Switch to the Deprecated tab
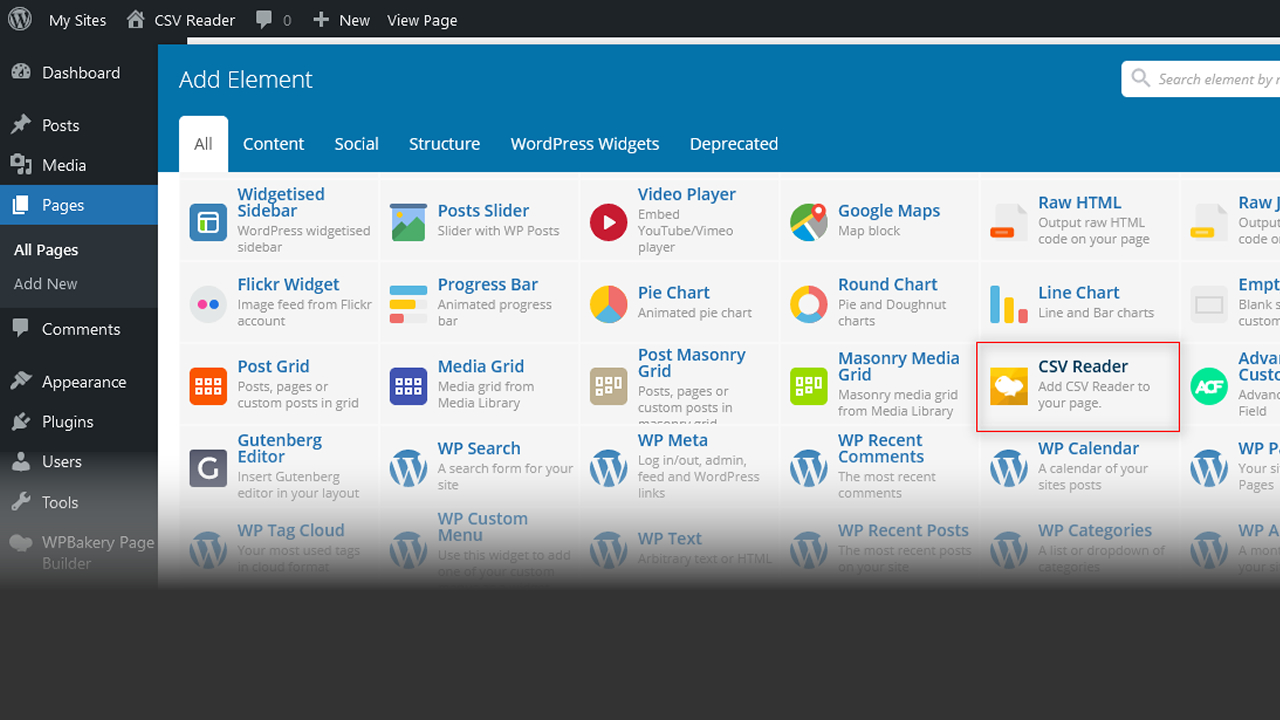Viewport: 1280px width, 720px height. (x=734, y=144)
